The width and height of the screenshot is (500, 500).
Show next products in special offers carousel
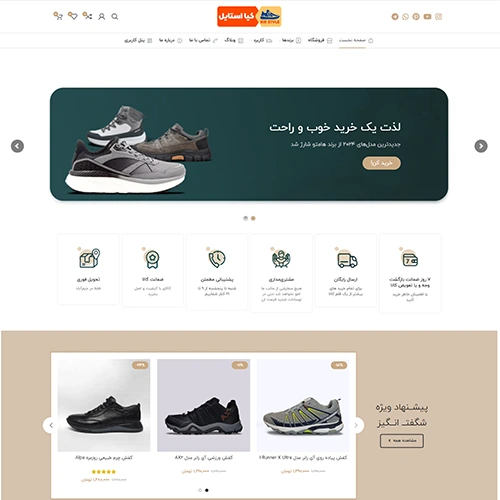pos(356,425)
